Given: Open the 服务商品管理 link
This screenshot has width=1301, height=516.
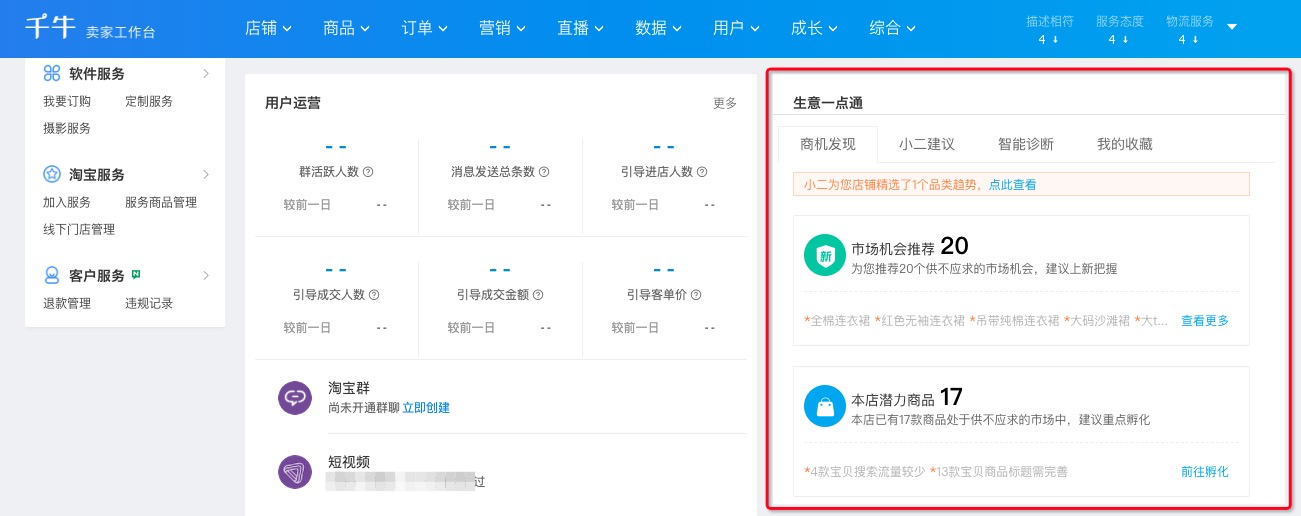Looking at the screenshot, I should 161,202.
